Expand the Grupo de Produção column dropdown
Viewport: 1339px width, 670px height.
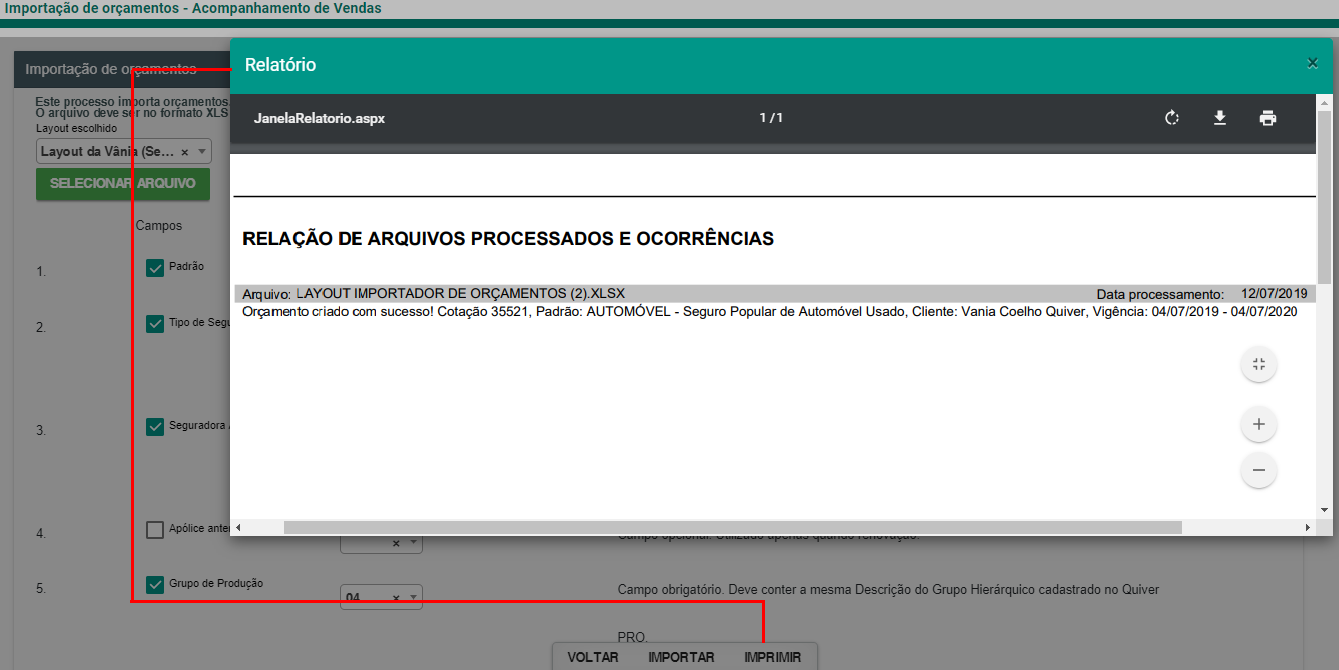tap(414, 598)
